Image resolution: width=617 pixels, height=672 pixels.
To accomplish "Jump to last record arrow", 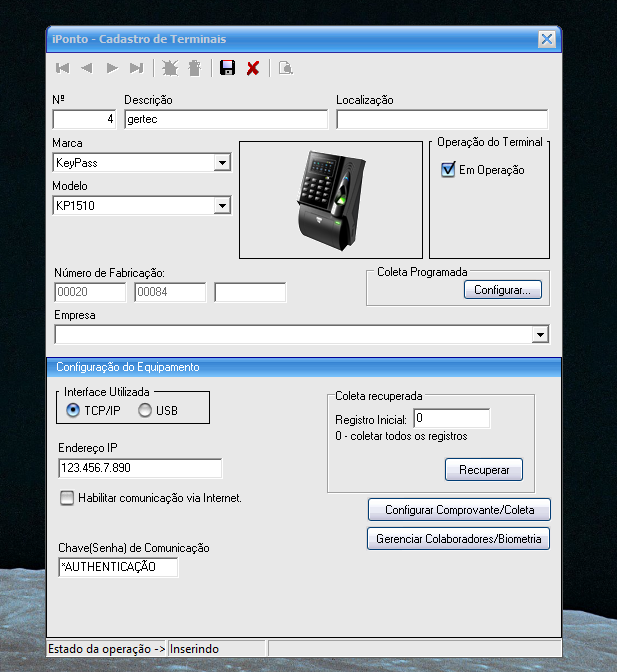I will [136, 68].
